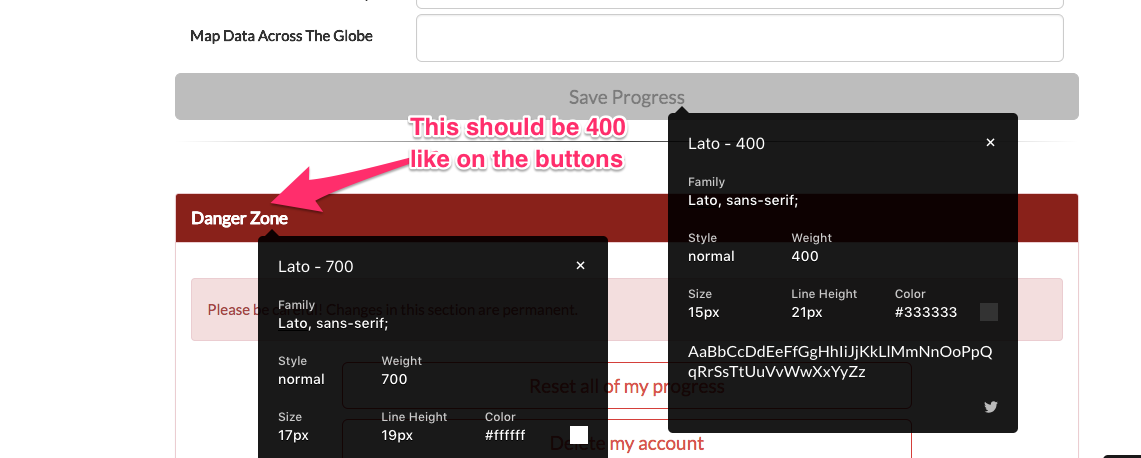Select the #333333 color code text
Screen dimensions: 1141x458
pos(926,312)
